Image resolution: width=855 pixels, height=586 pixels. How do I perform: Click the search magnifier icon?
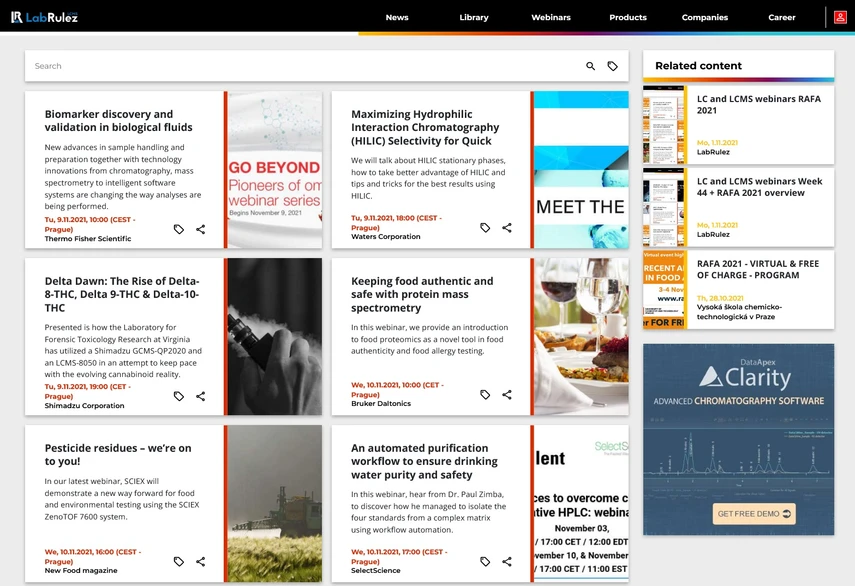click(591, 66)
